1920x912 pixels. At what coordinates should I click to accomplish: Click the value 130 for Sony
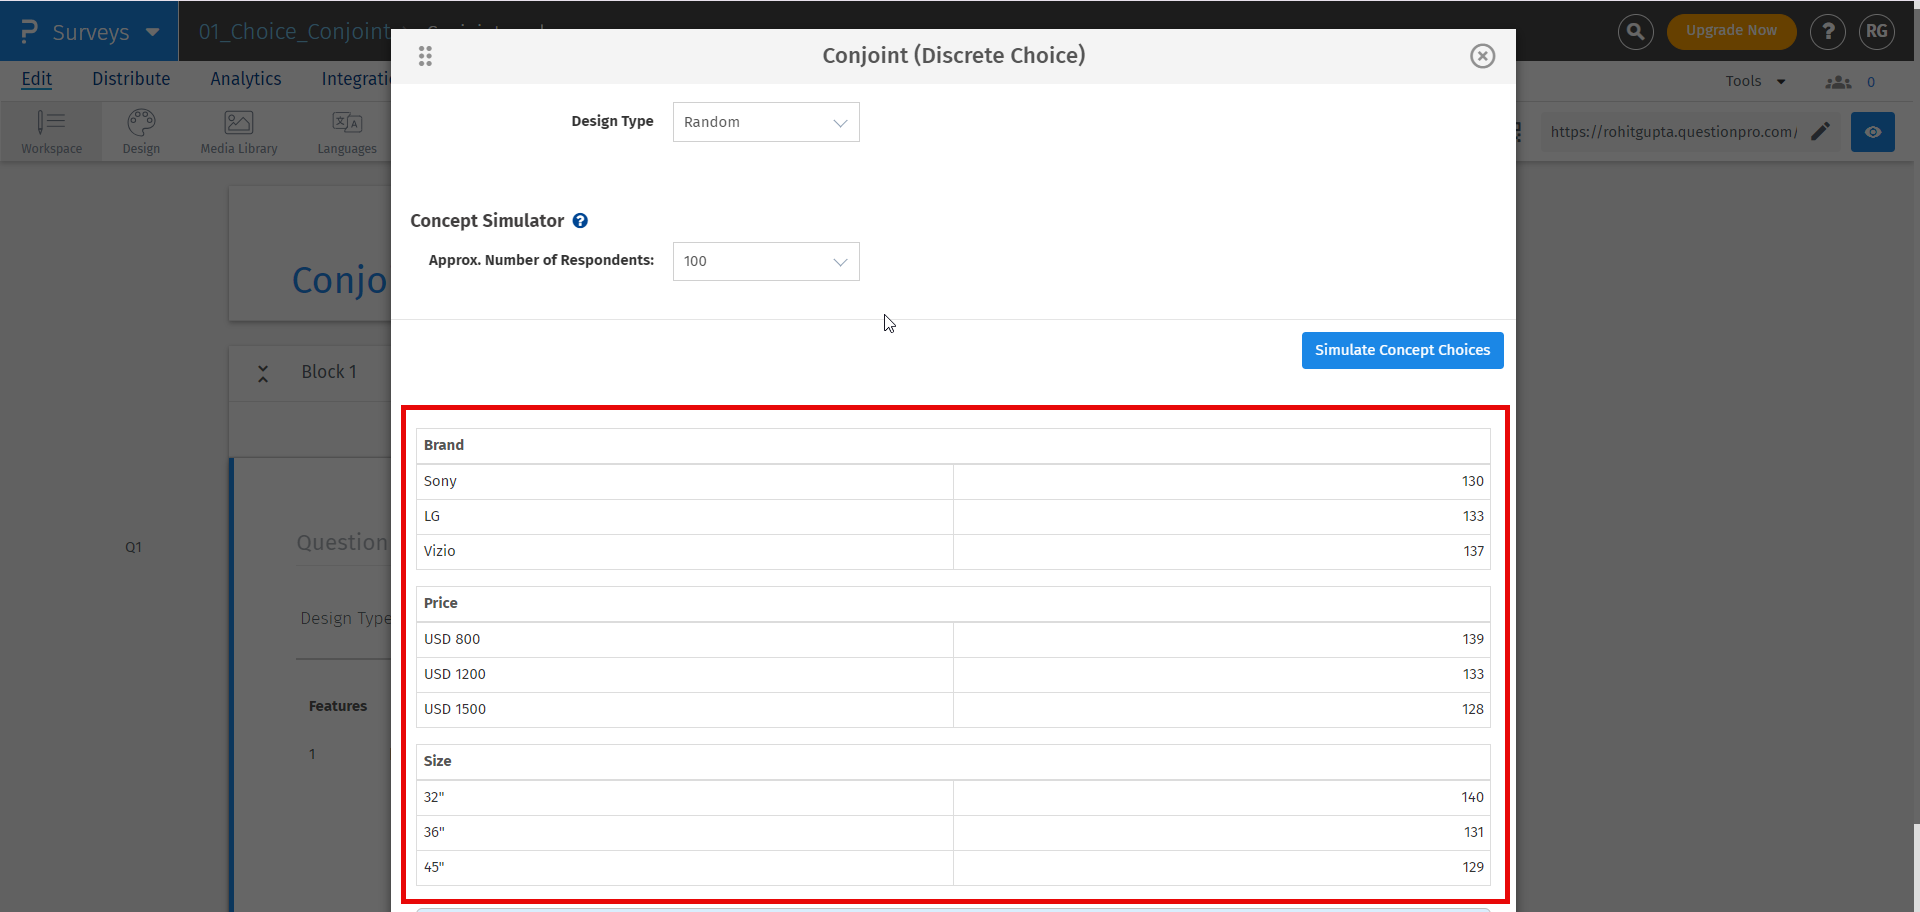(x=1472, y=482)
